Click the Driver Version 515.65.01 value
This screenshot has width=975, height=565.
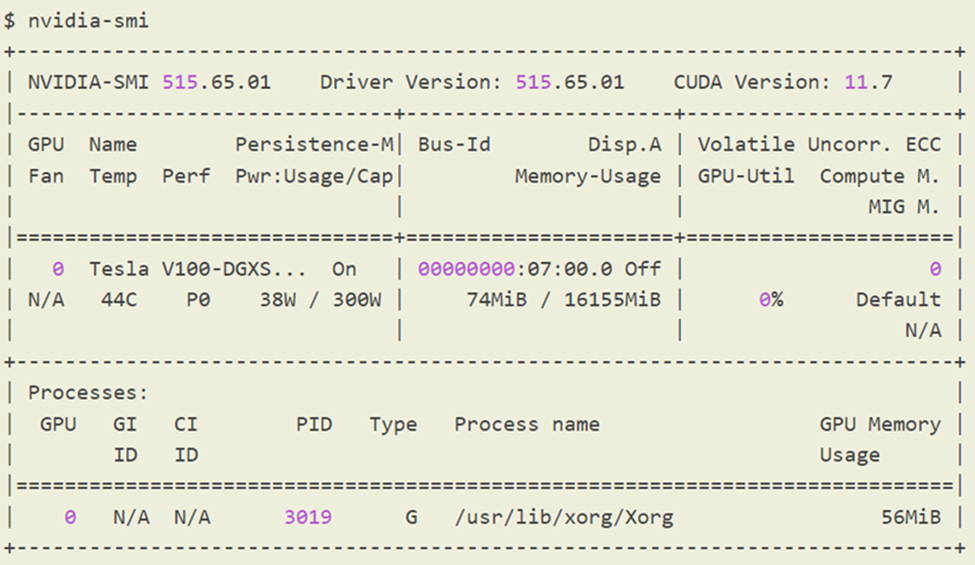point(570,82)
